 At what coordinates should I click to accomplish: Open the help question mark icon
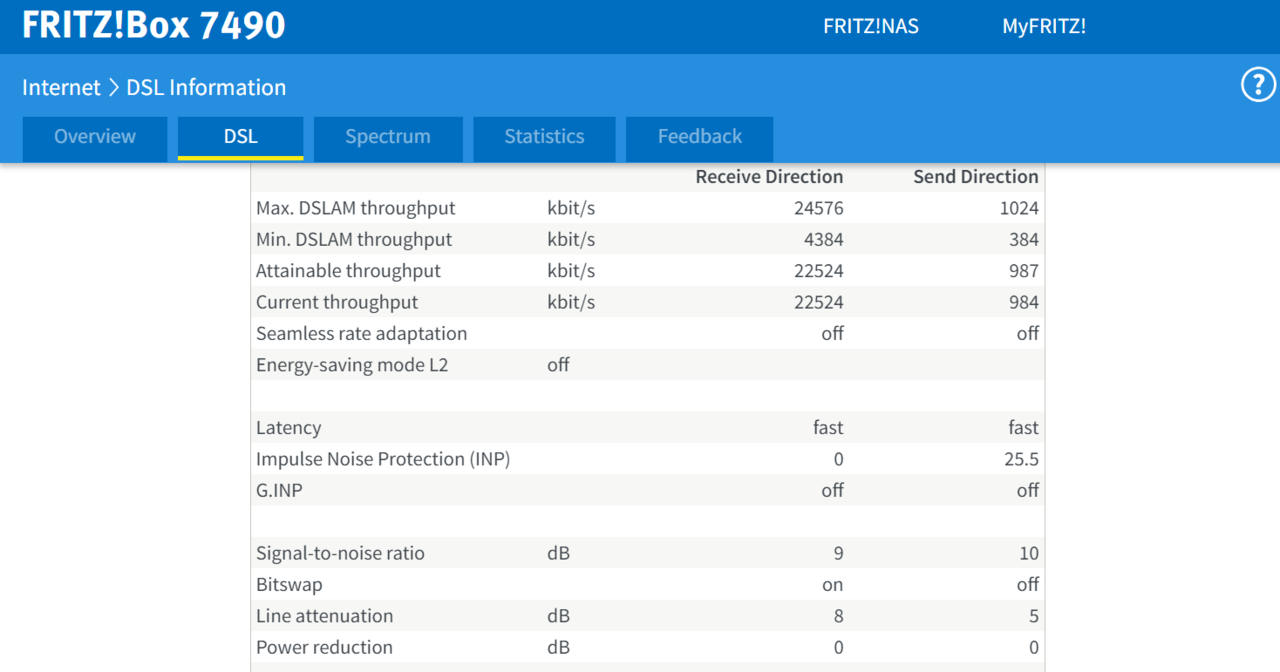1258,86
